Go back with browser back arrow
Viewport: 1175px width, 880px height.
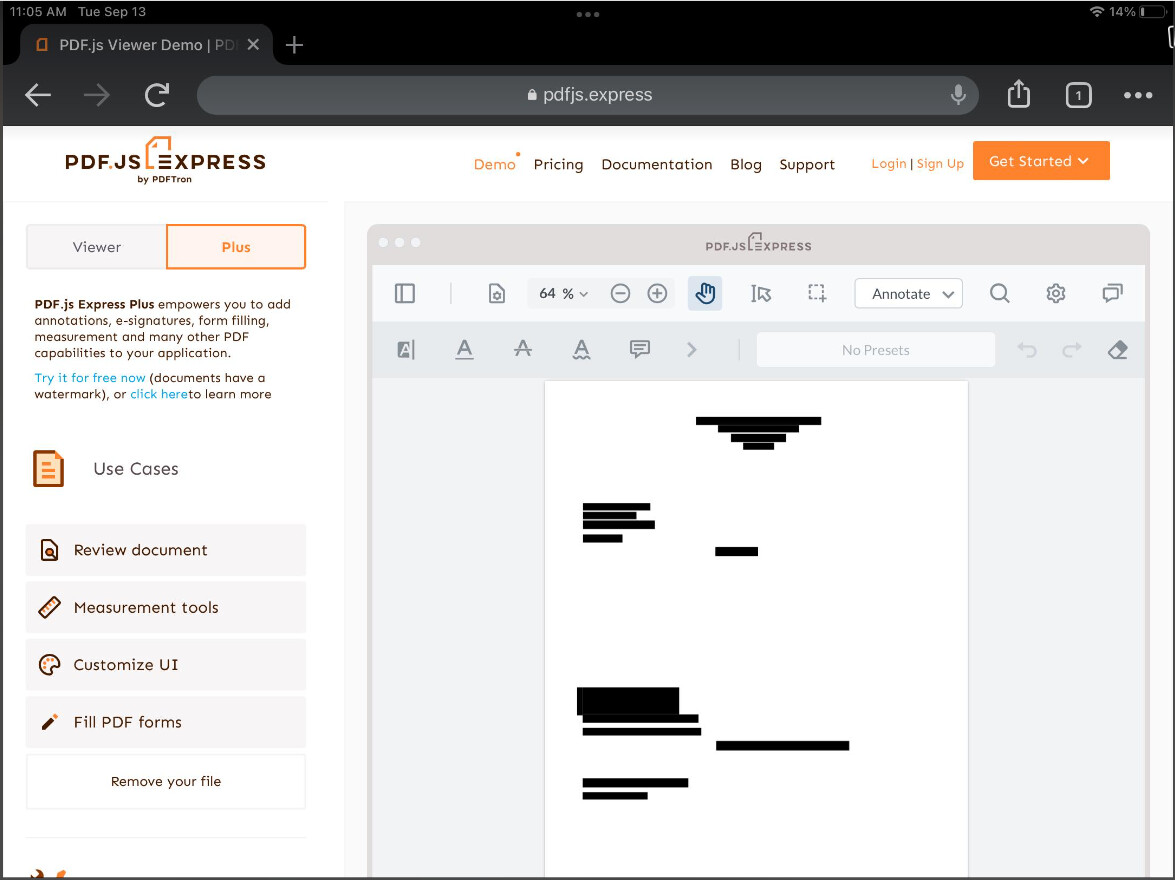pyautogui.click(x=37, y=95)
